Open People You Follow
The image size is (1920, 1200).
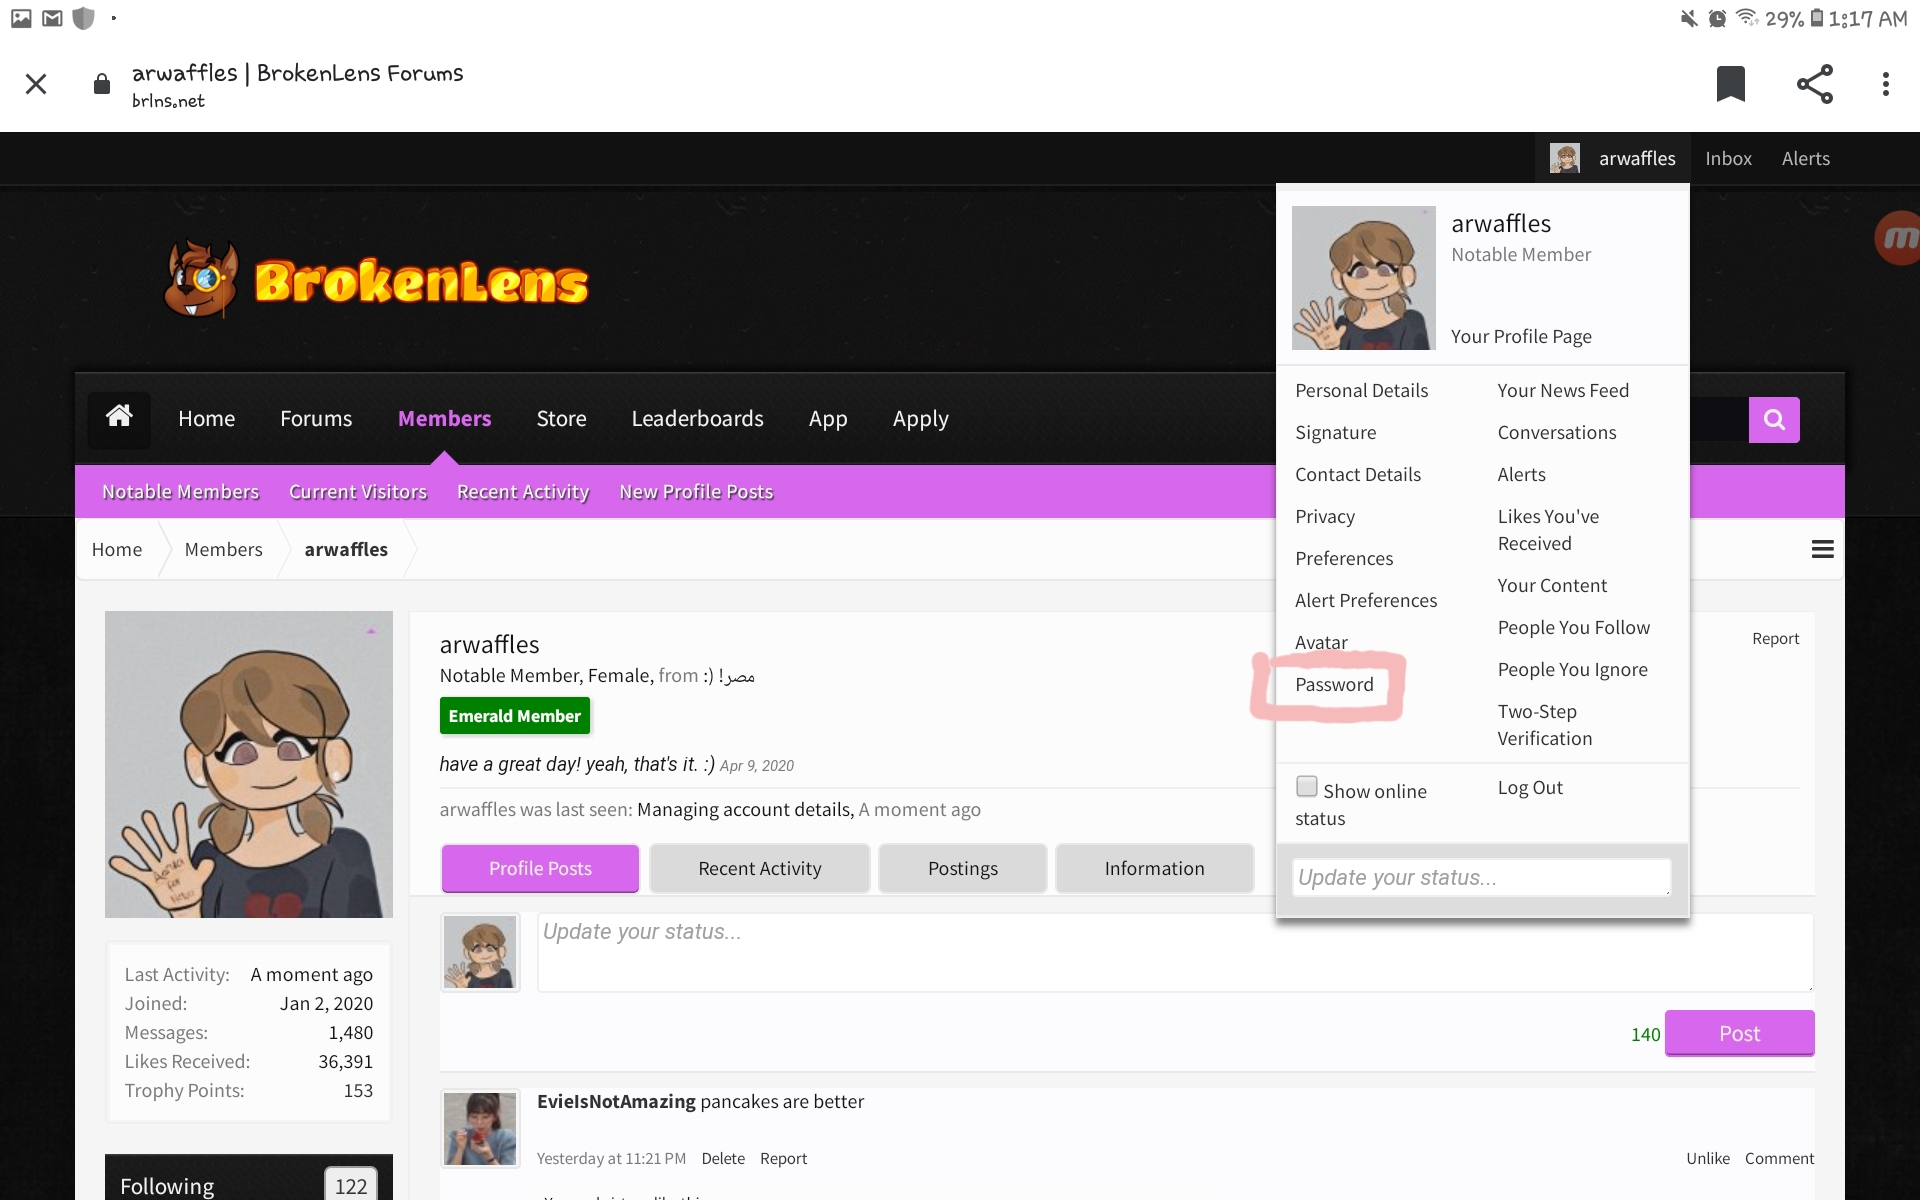coord(1573,627)
